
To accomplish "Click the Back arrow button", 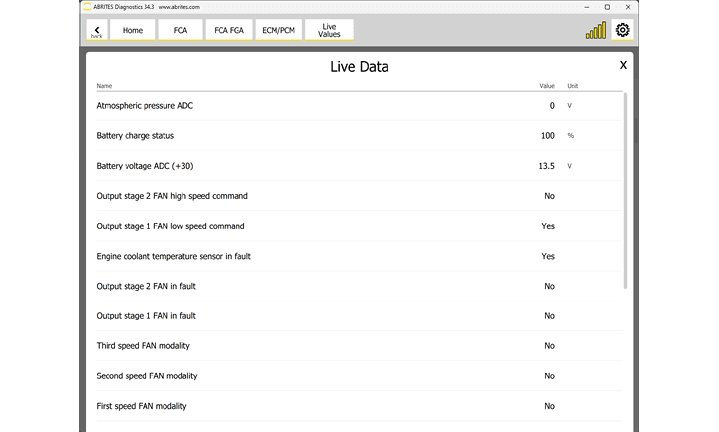I will tap(96, 31).
